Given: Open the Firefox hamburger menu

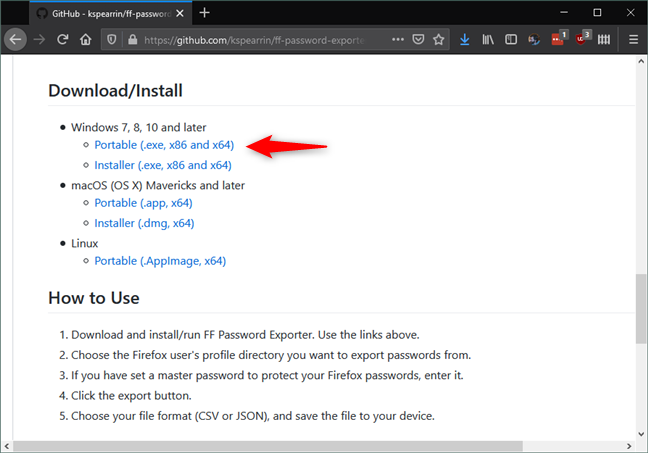Looking at the screenshot, I should tap(633, 40).
